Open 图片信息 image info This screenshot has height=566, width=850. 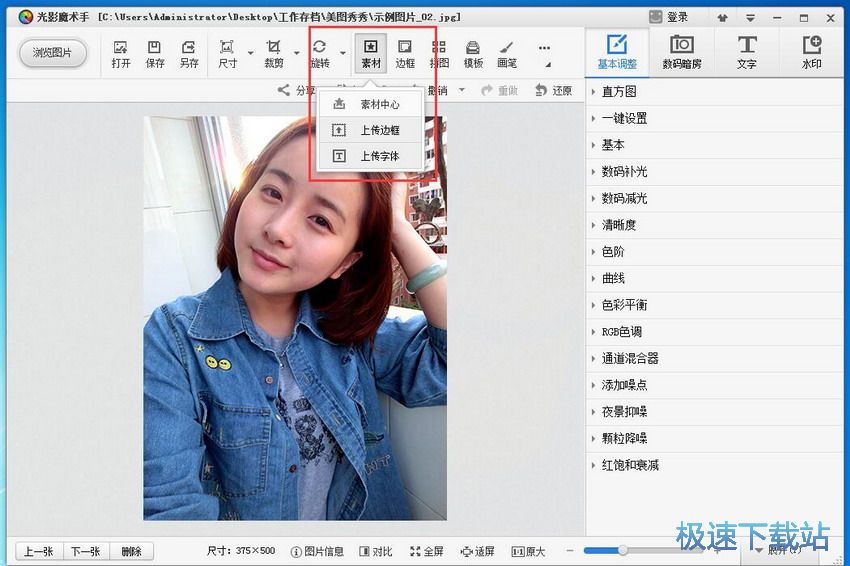click(318, 551)
